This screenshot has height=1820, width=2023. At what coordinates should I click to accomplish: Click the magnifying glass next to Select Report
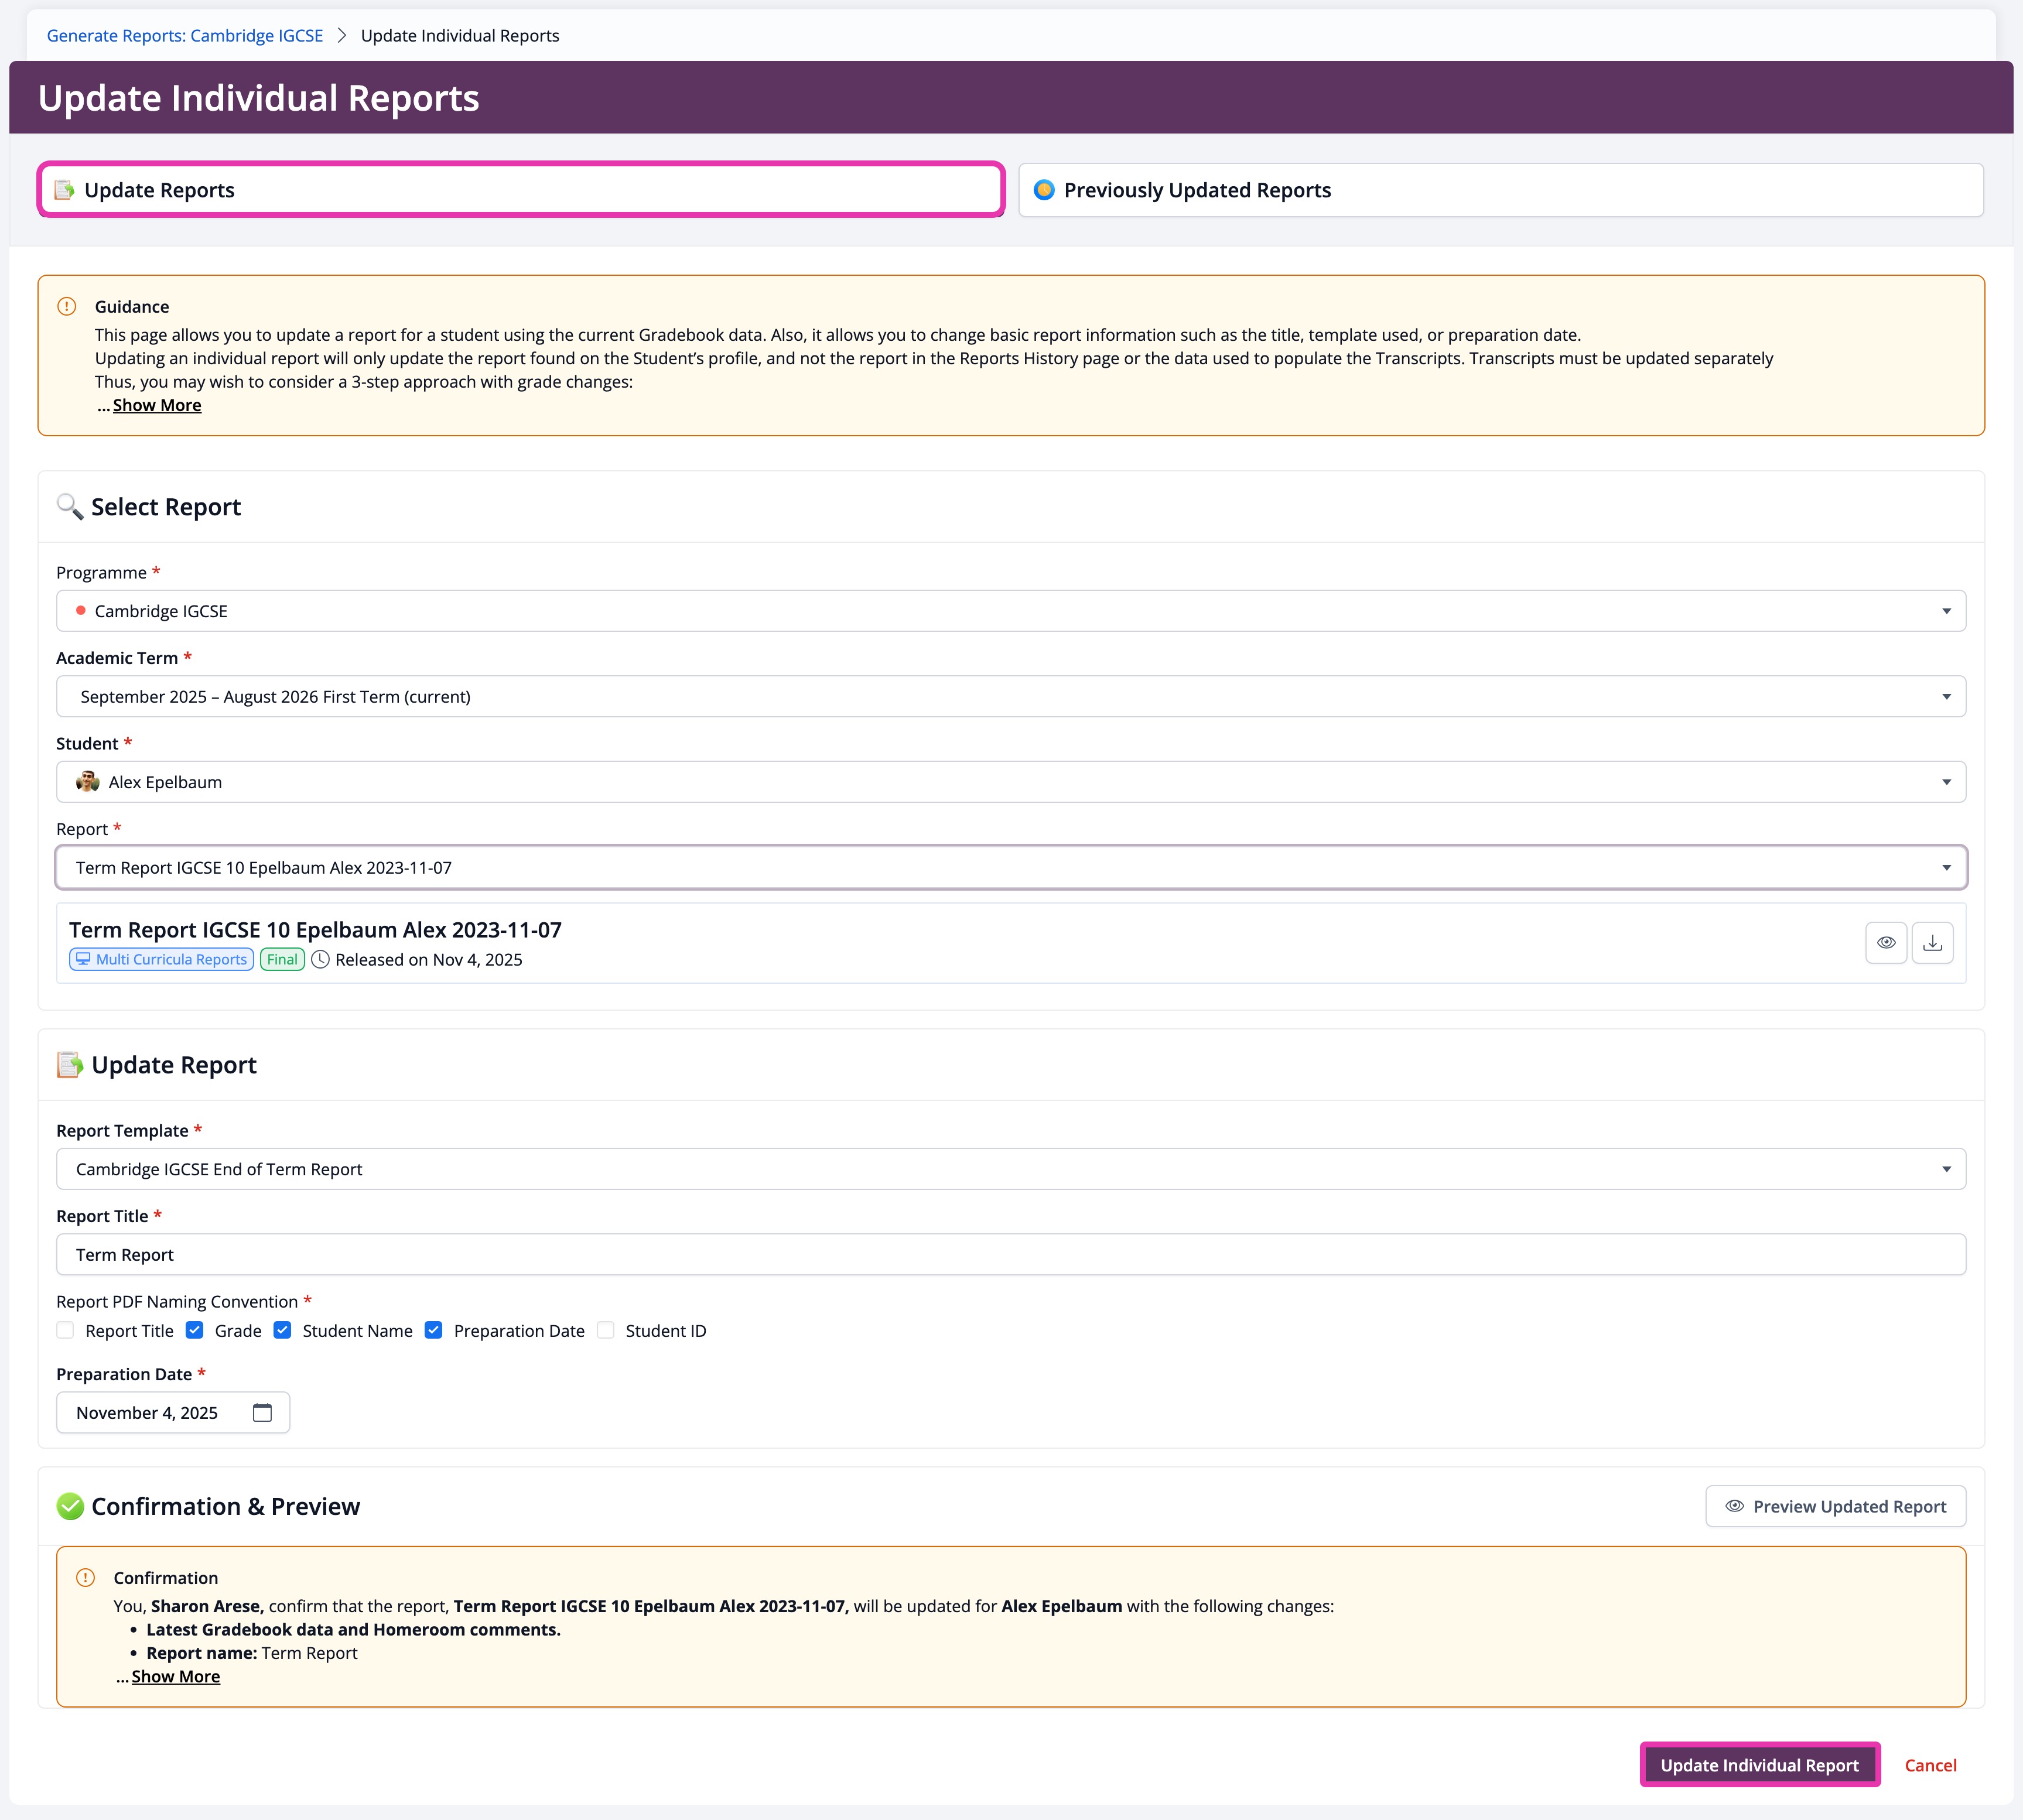69,506
